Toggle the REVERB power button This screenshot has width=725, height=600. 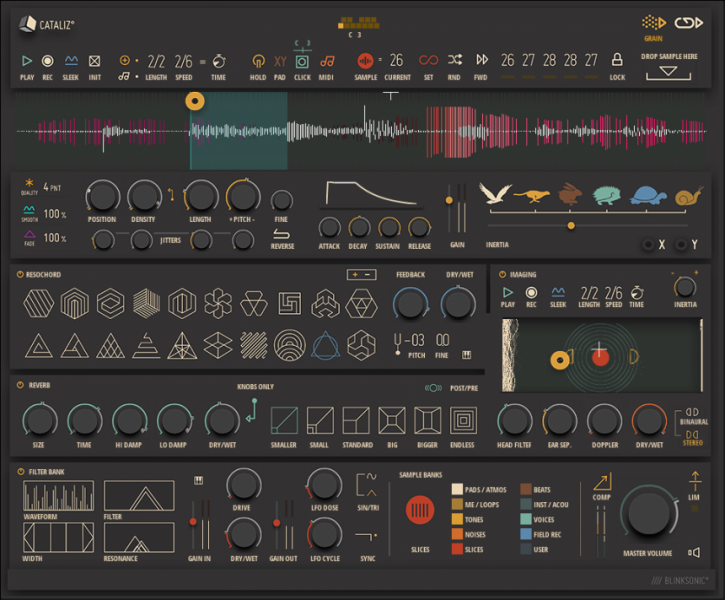20,385
